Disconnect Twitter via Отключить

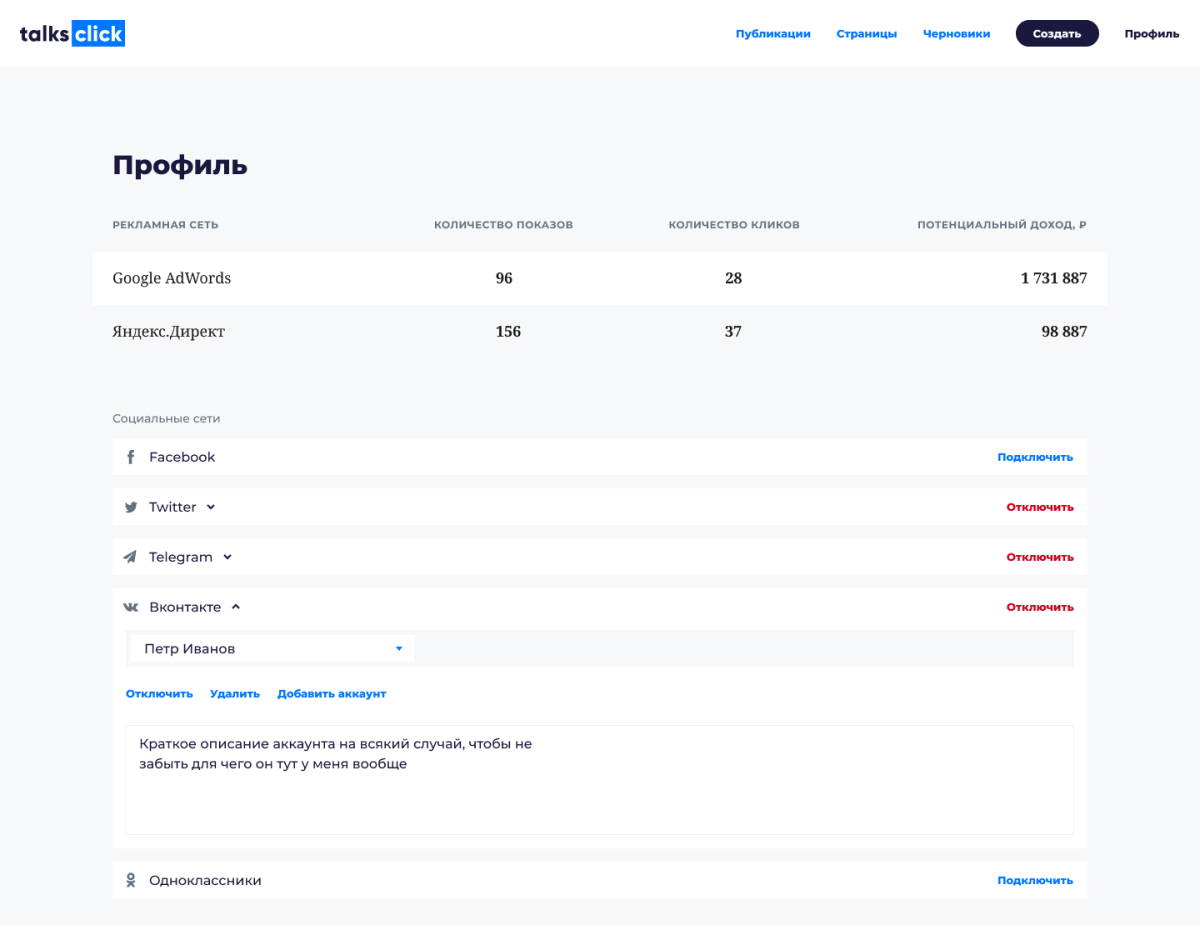pyautogui.click(x=1040, y=507)
